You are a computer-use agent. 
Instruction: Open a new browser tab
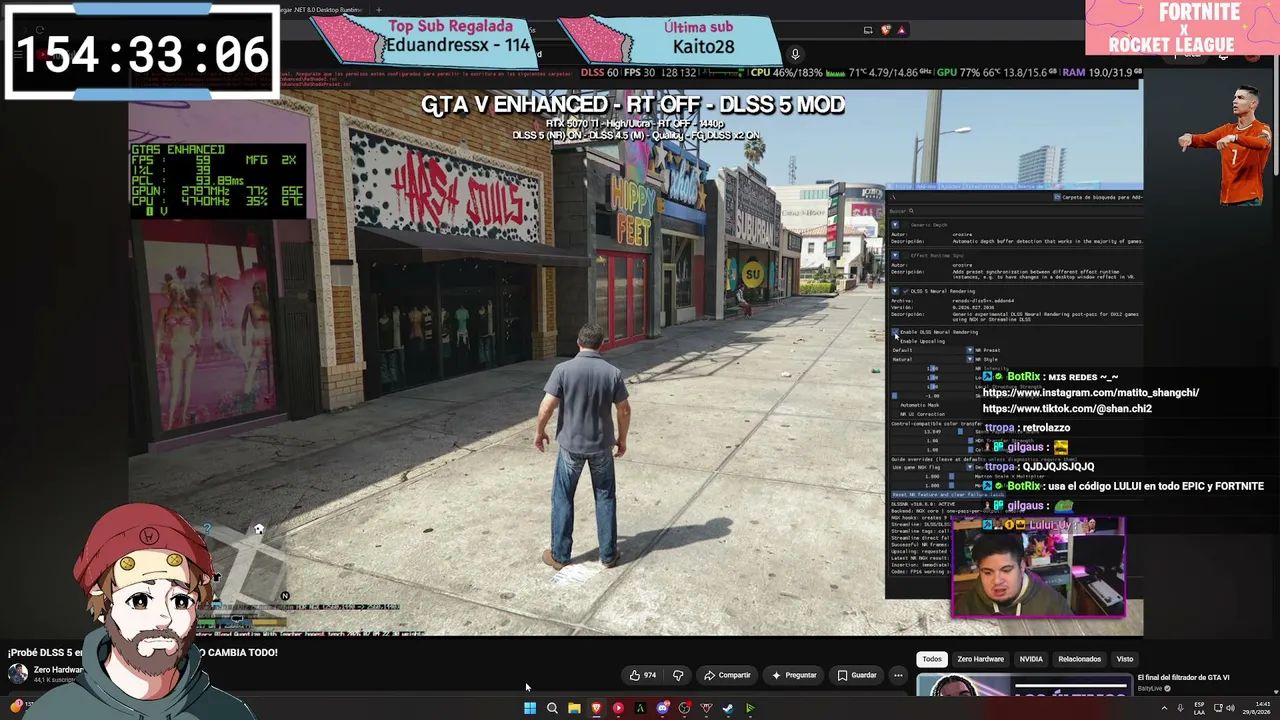pos(378,10)
